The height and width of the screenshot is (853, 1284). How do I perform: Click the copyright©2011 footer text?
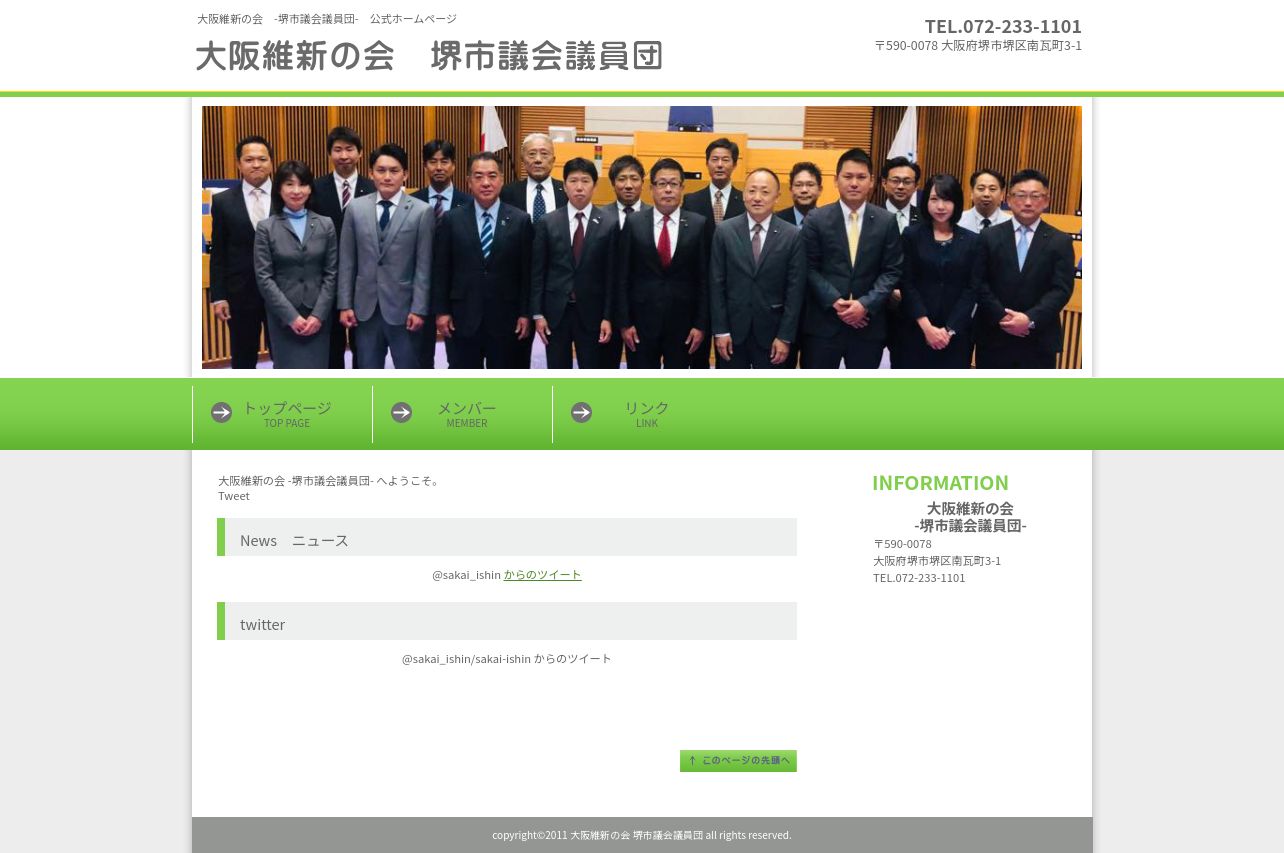pyautogui.click(x=642, y=835)
